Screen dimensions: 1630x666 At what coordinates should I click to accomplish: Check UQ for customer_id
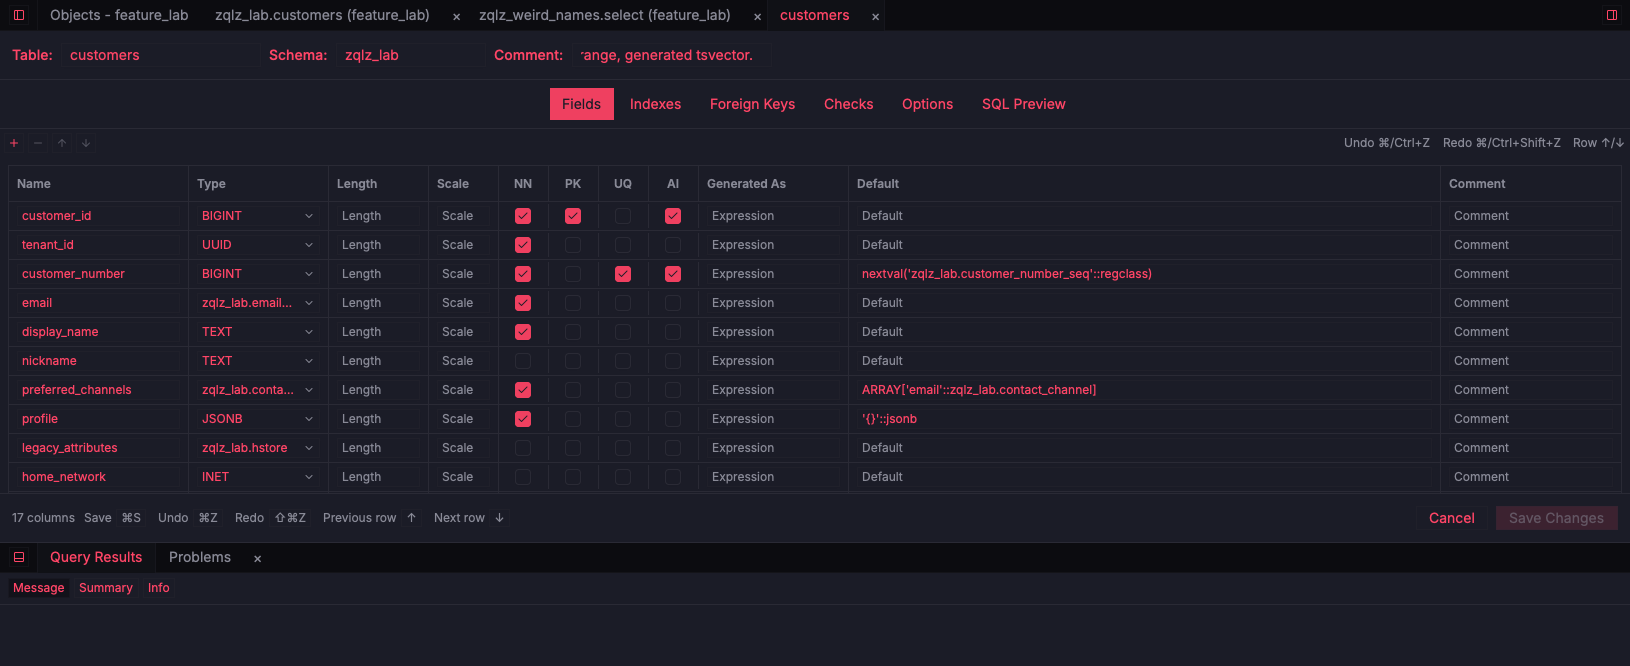[x=623, y=216]
